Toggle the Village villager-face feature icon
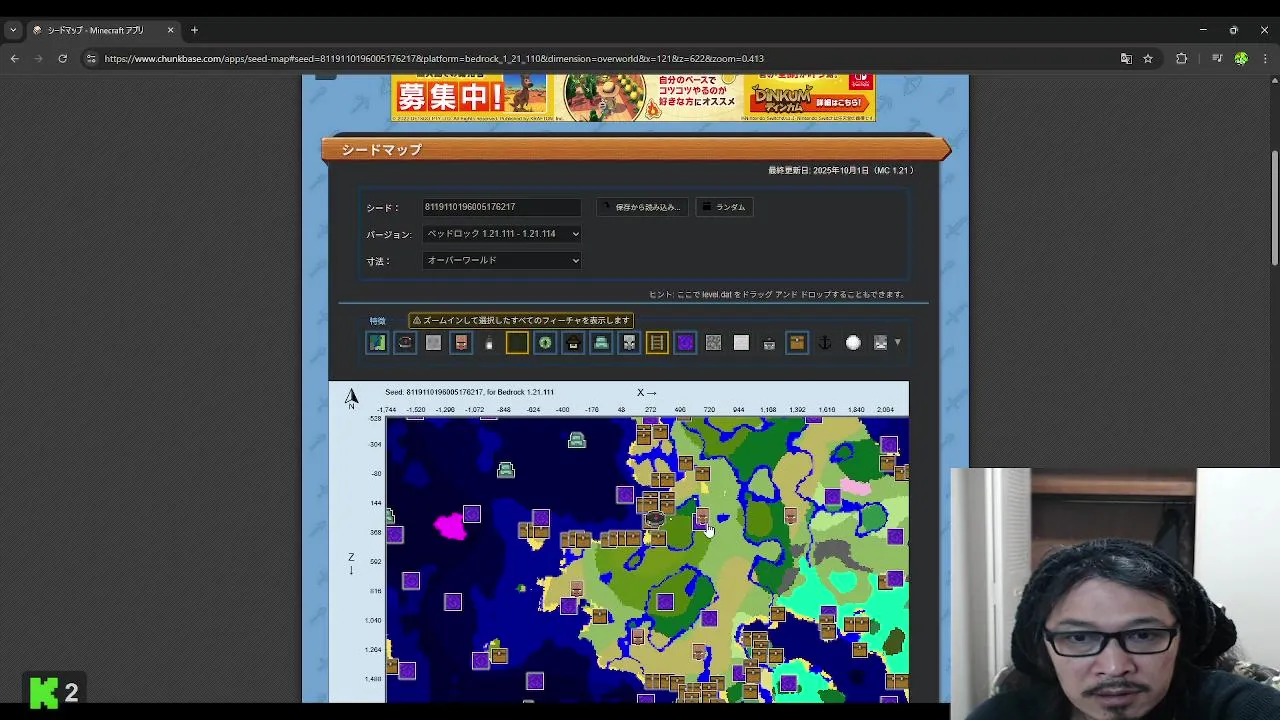 coord(461,343)
